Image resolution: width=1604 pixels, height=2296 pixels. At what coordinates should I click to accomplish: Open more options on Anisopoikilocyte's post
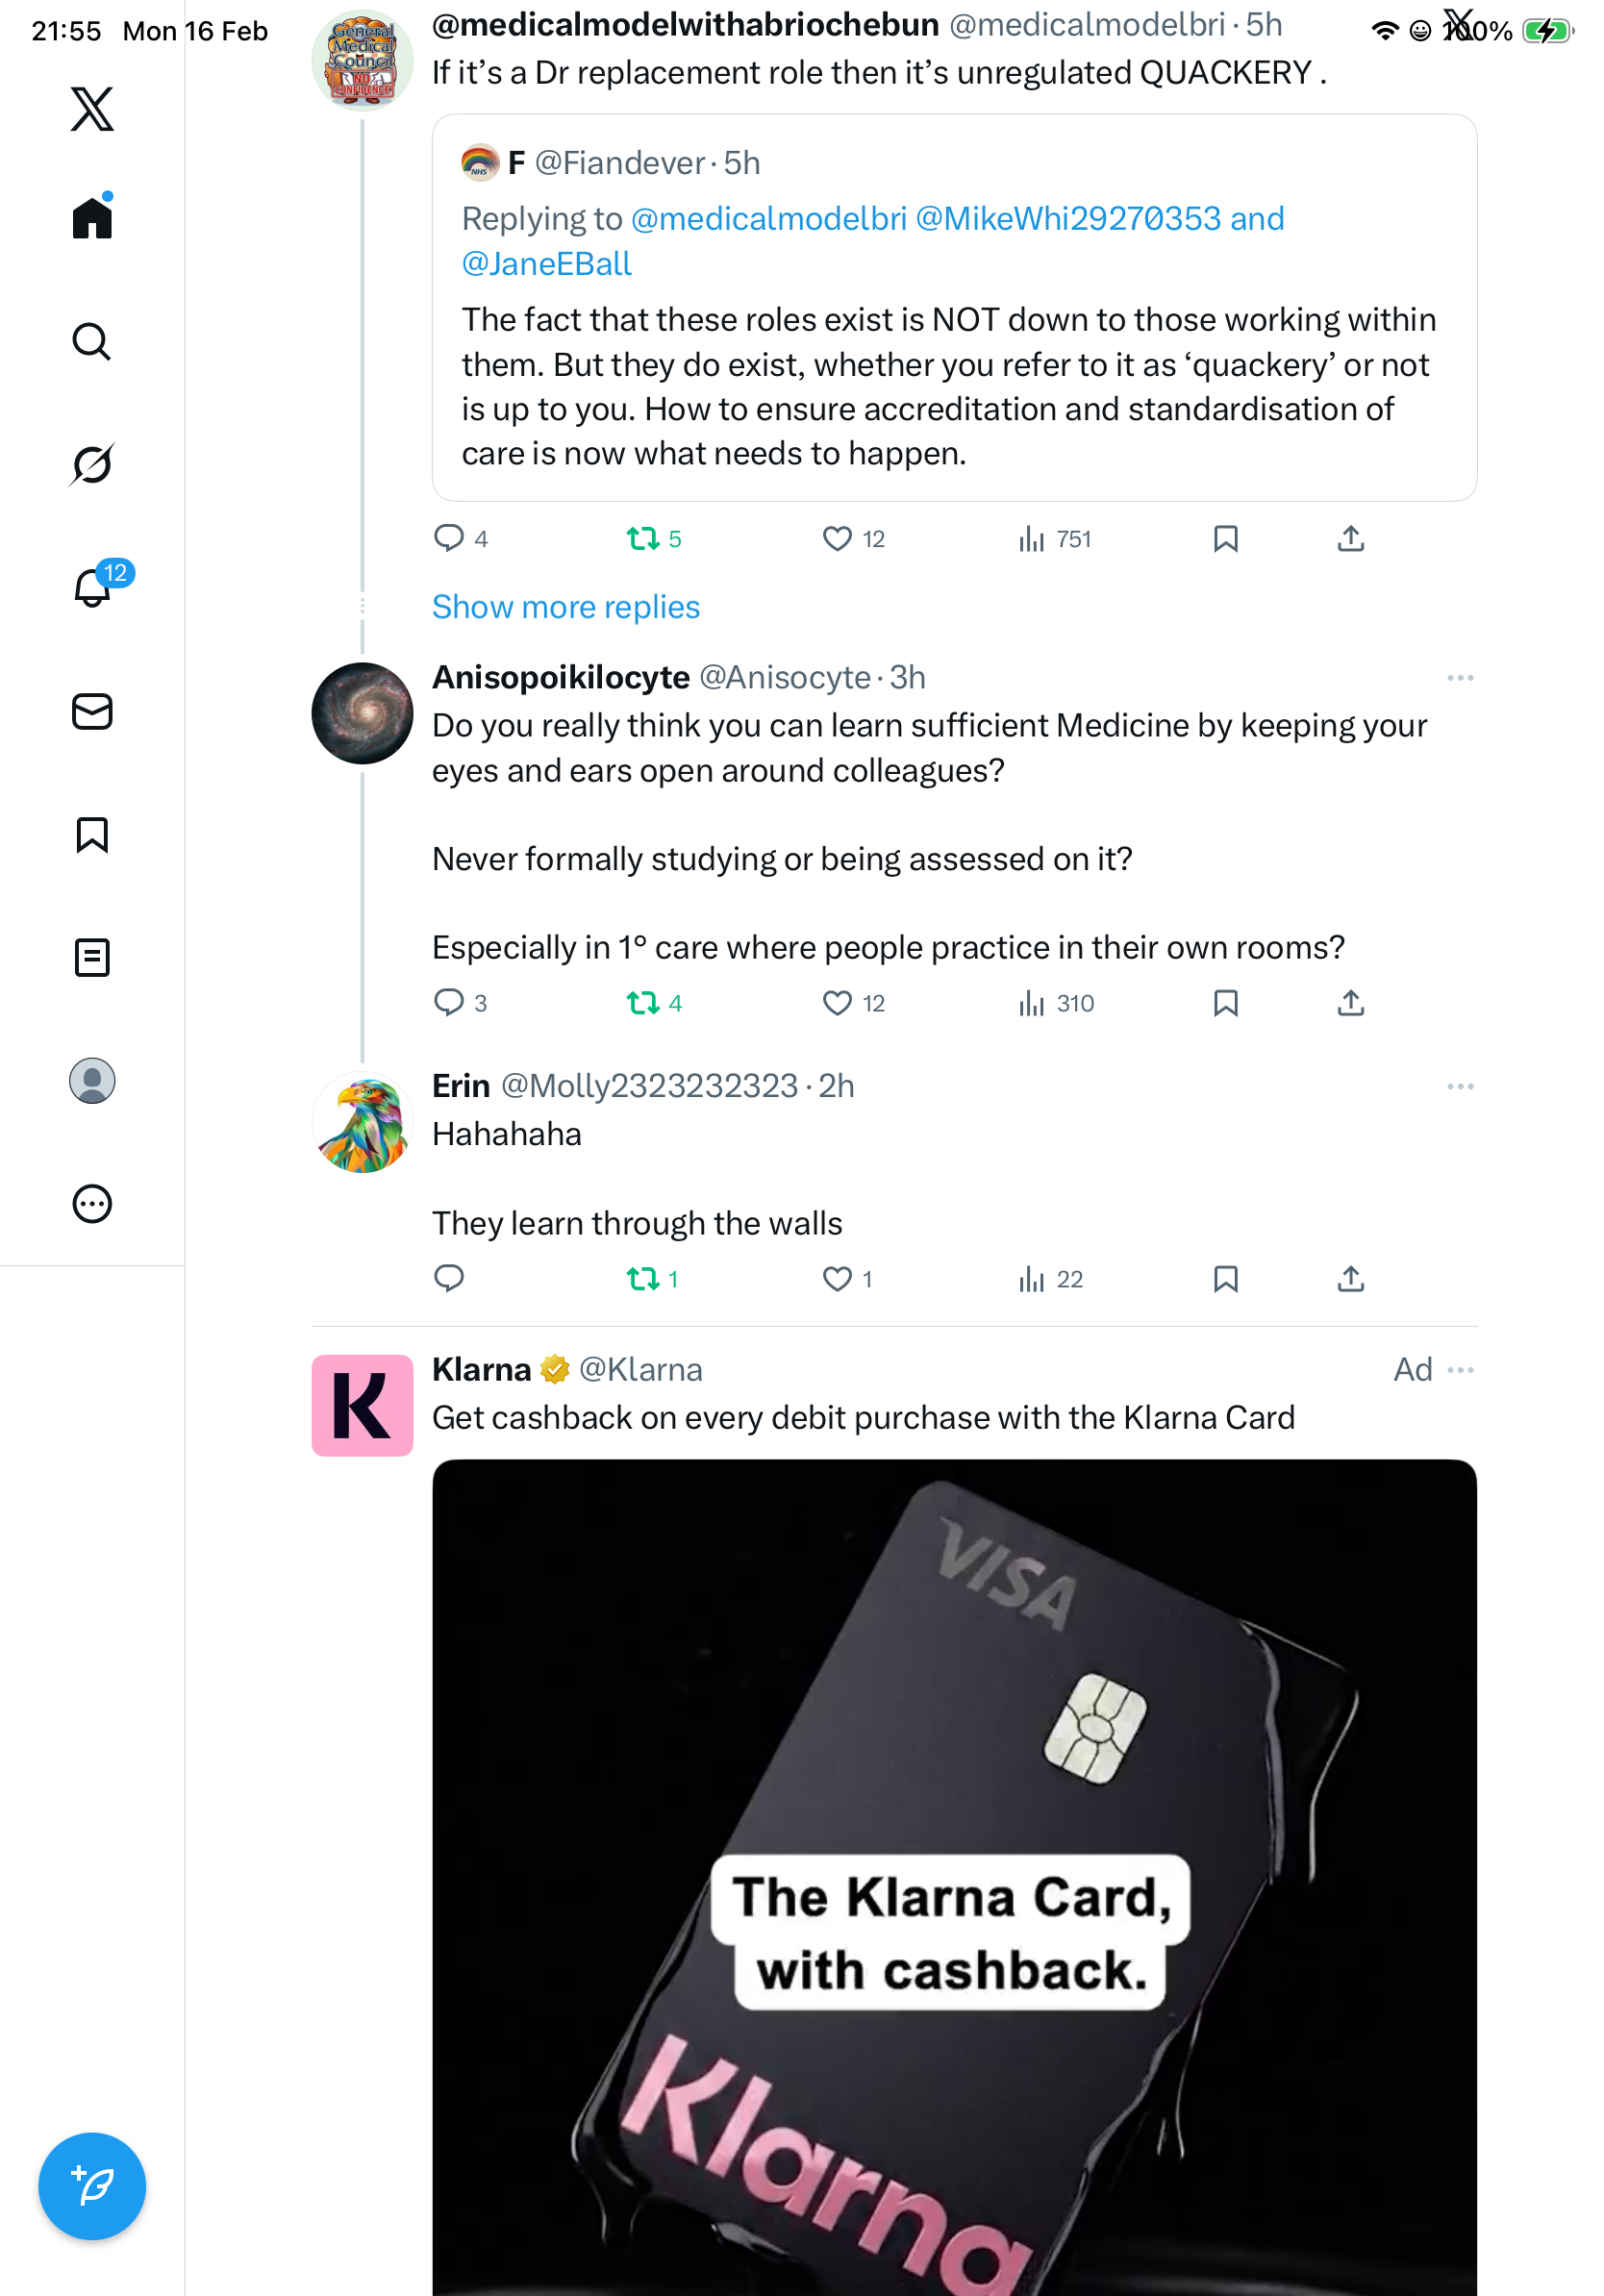[x=1459, y=678]
